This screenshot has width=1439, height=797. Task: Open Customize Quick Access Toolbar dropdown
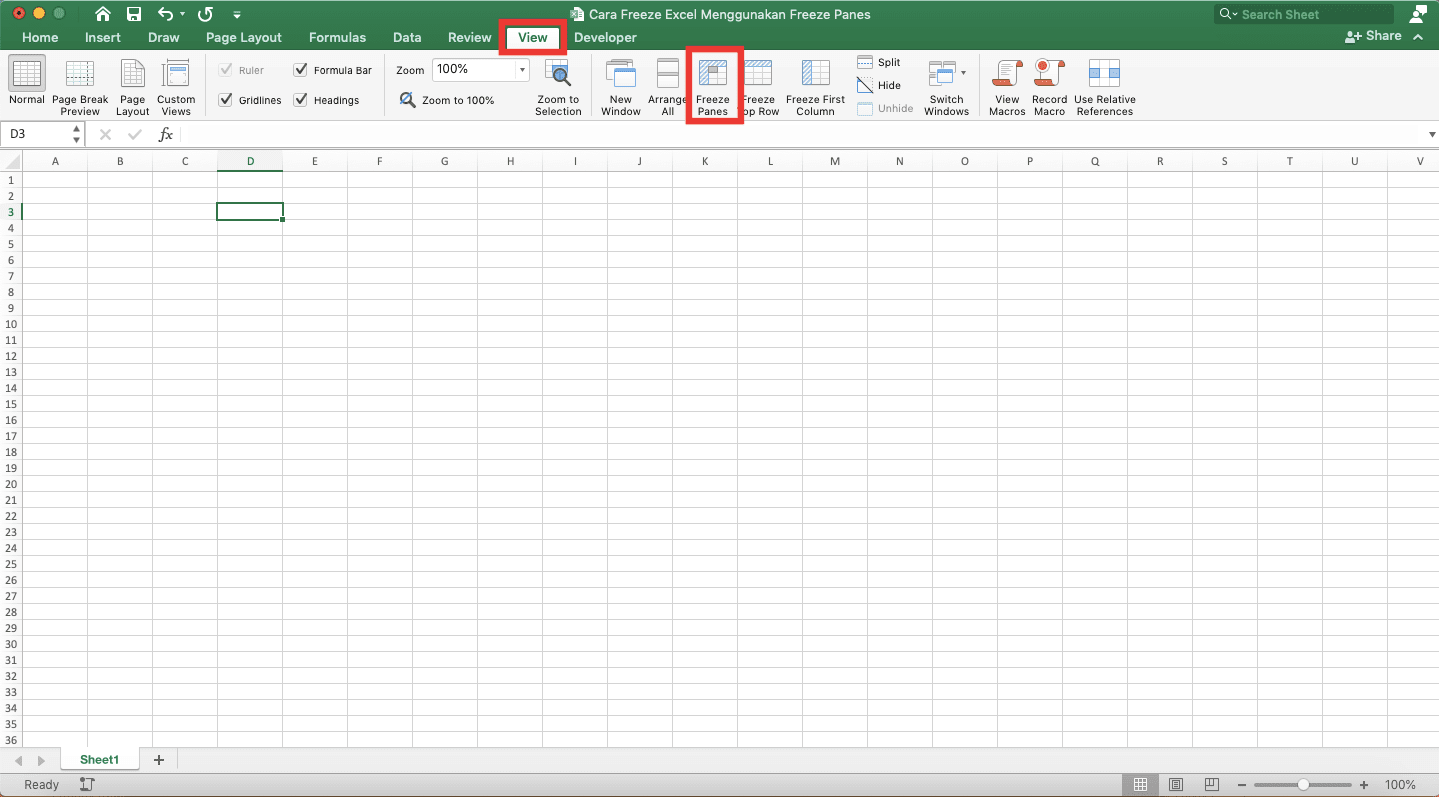click(237, 15)
